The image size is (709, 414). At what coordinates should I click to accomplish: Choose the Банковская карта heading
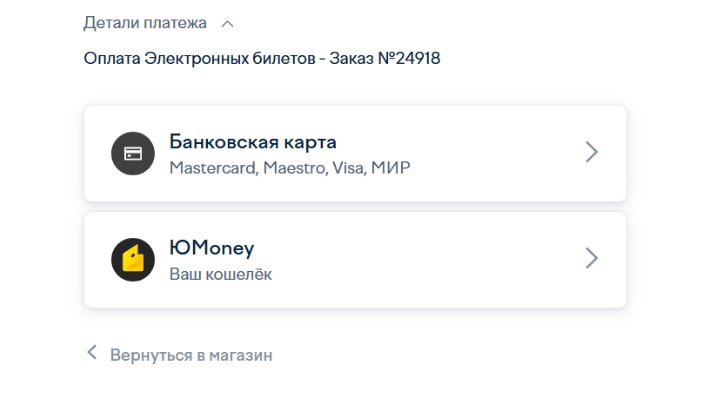pos(252,141)
